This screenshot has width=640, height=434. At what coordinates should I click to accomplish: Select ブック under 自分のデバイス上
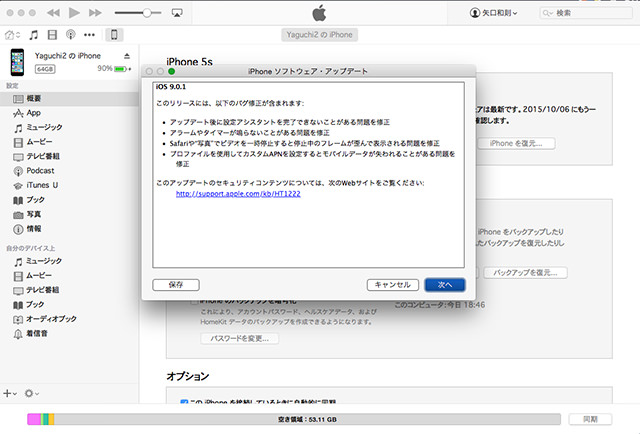[69, 305]
